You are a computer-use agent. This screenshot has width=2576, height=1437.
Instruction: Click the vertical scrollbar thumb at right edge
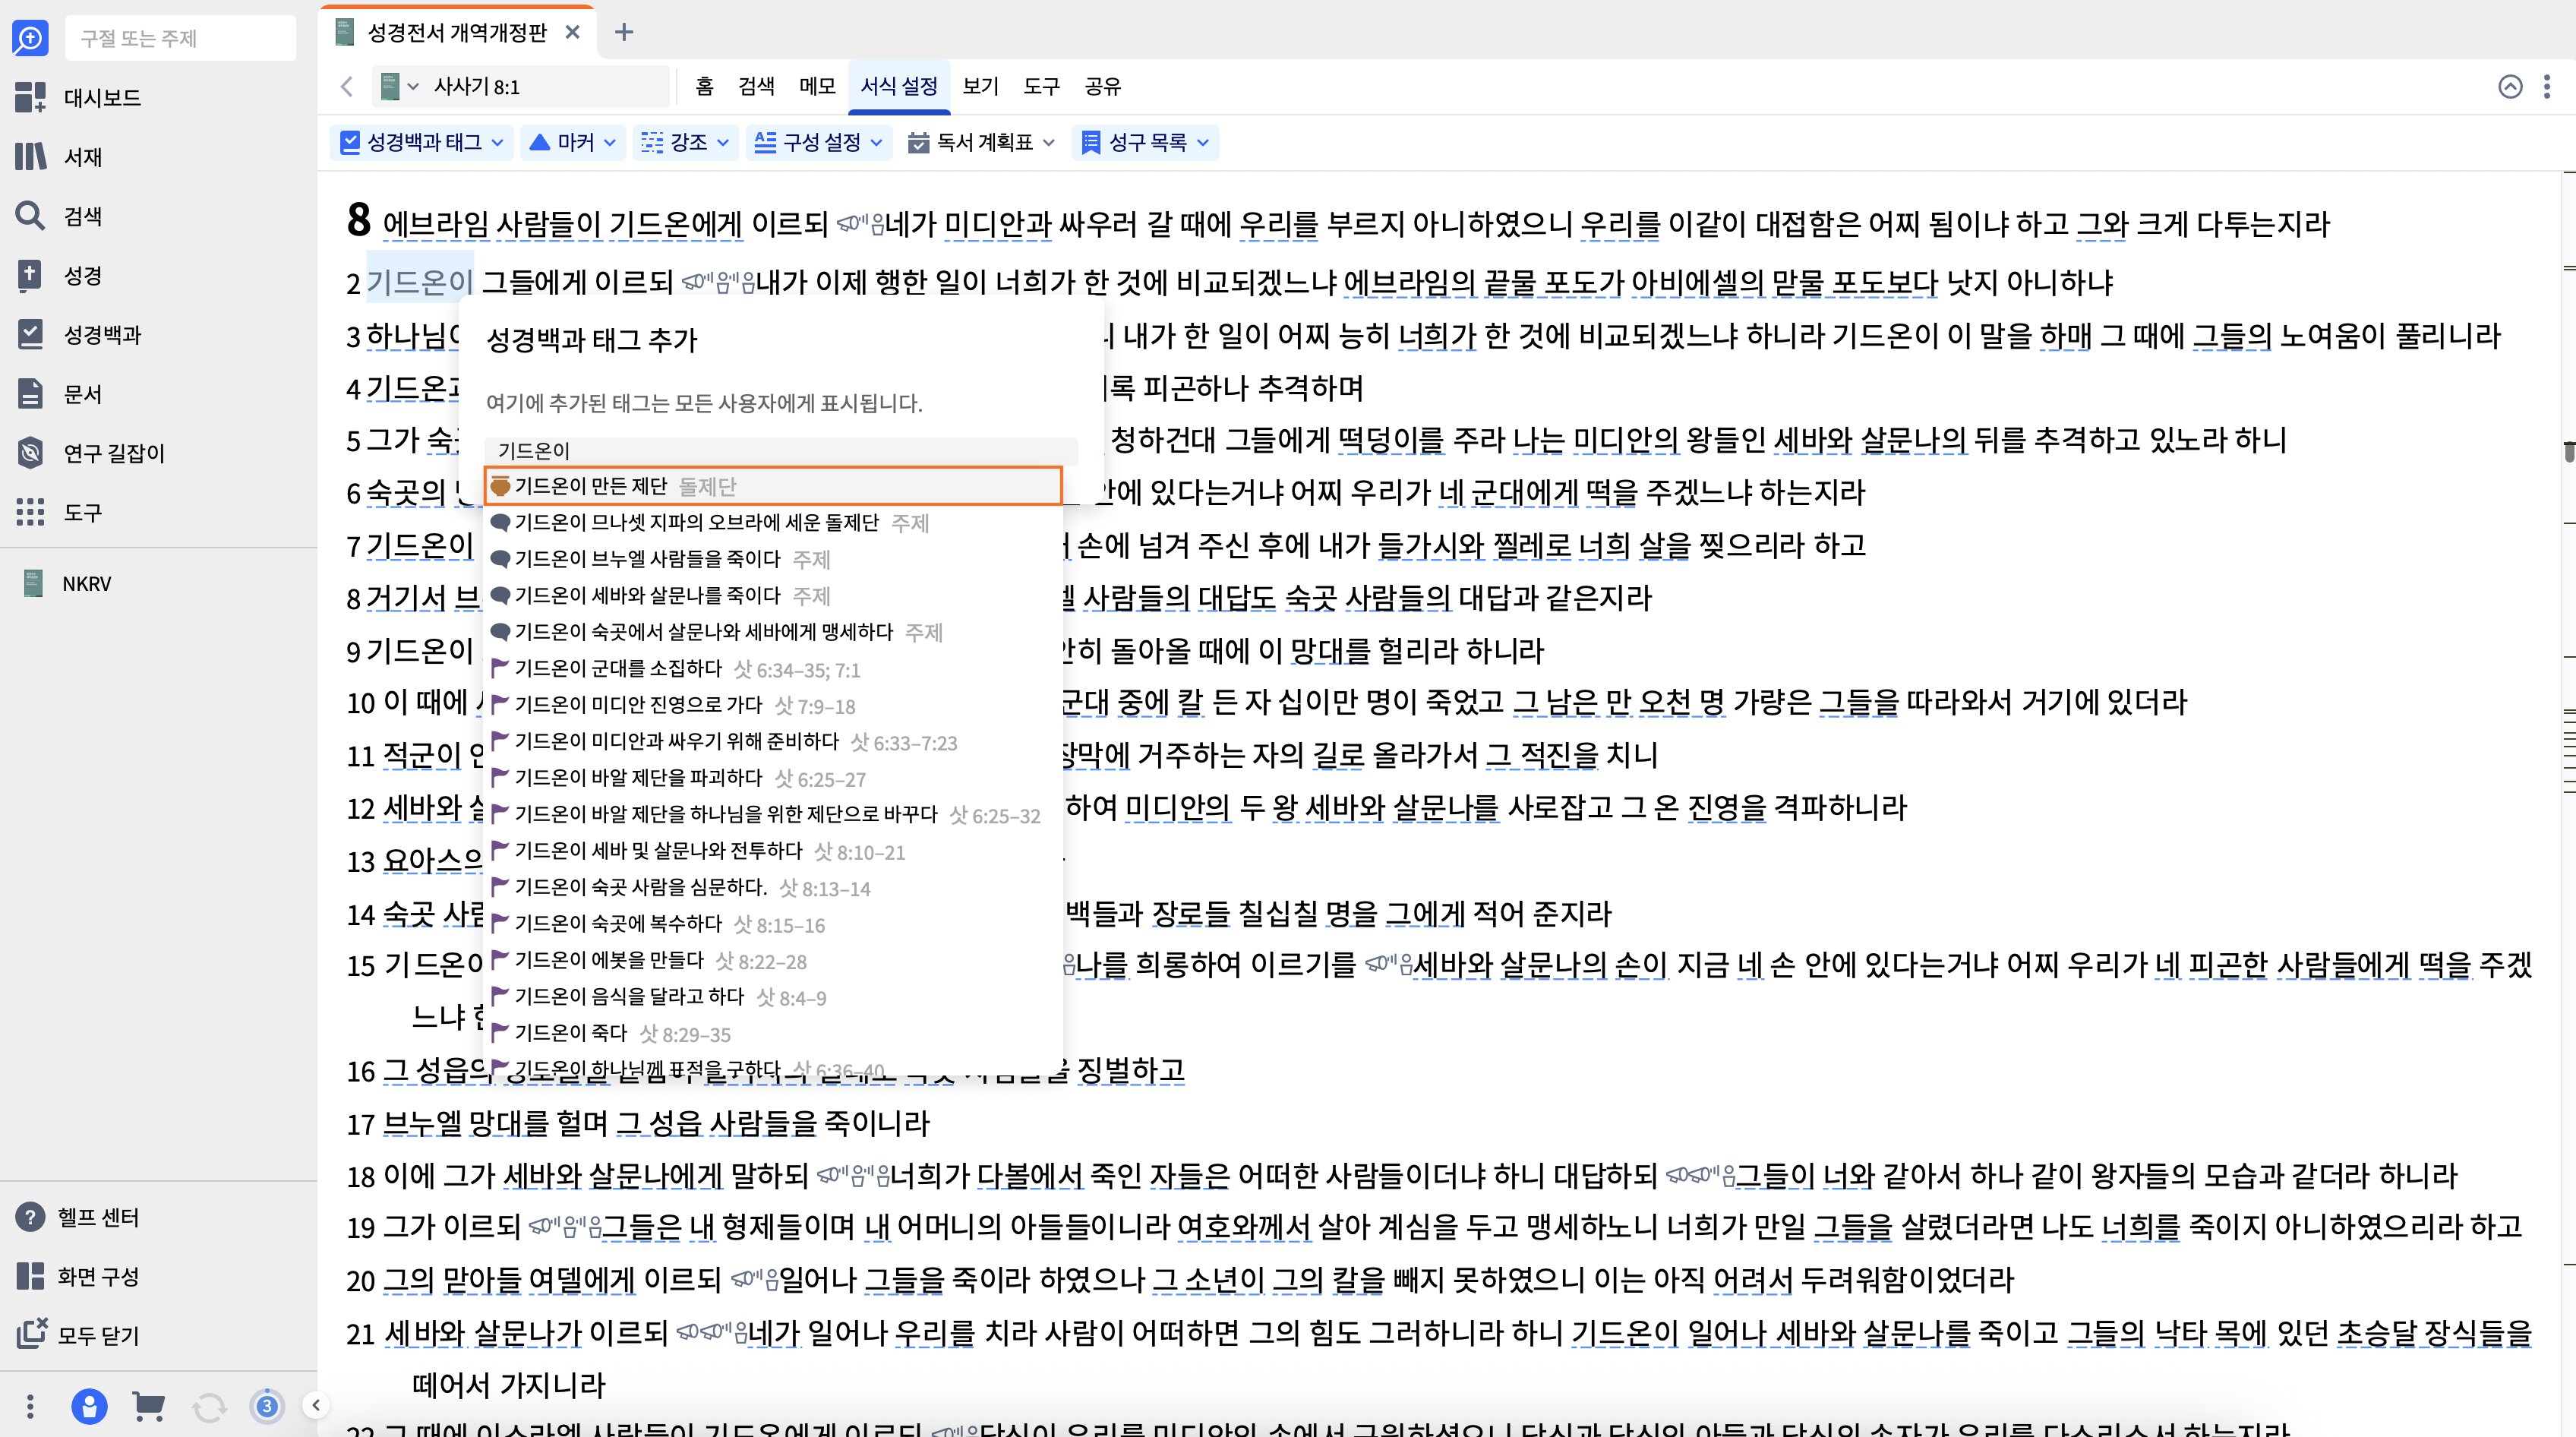pos(2569,451)
